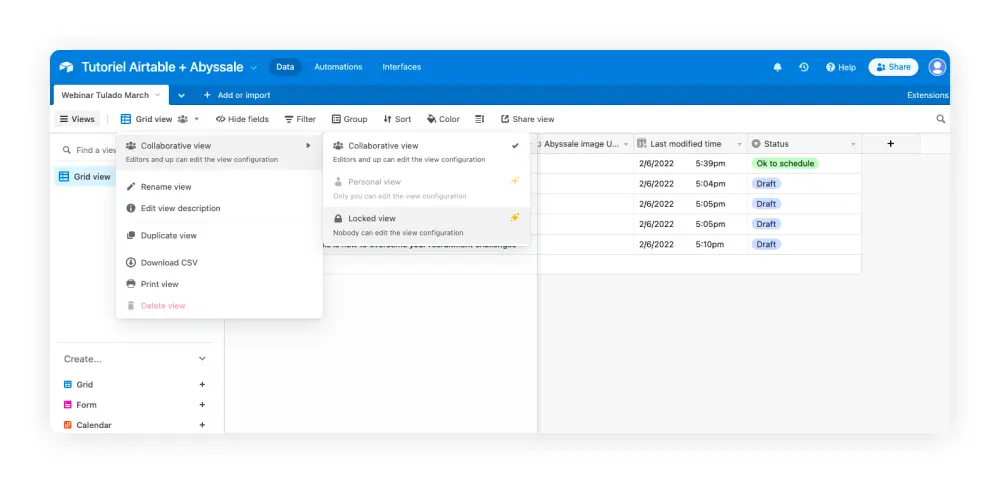Viewport: 1000px width, 482px height.
Task: Open base revision history clock icon
Action: [804, 67]
